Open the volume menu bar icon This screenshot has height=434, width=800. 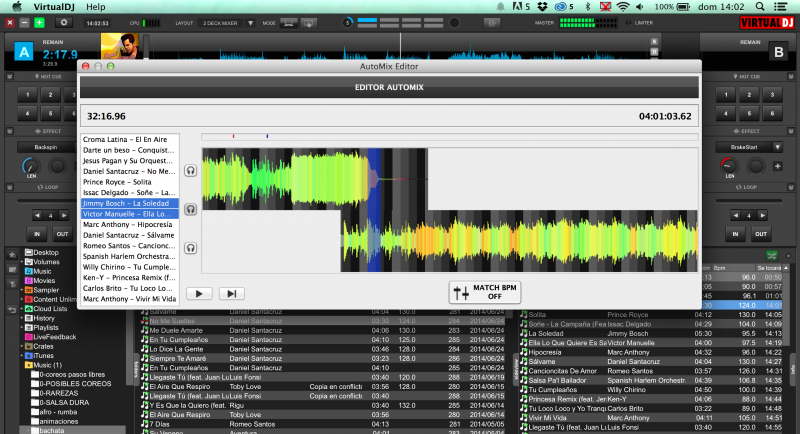pos(640,7)
